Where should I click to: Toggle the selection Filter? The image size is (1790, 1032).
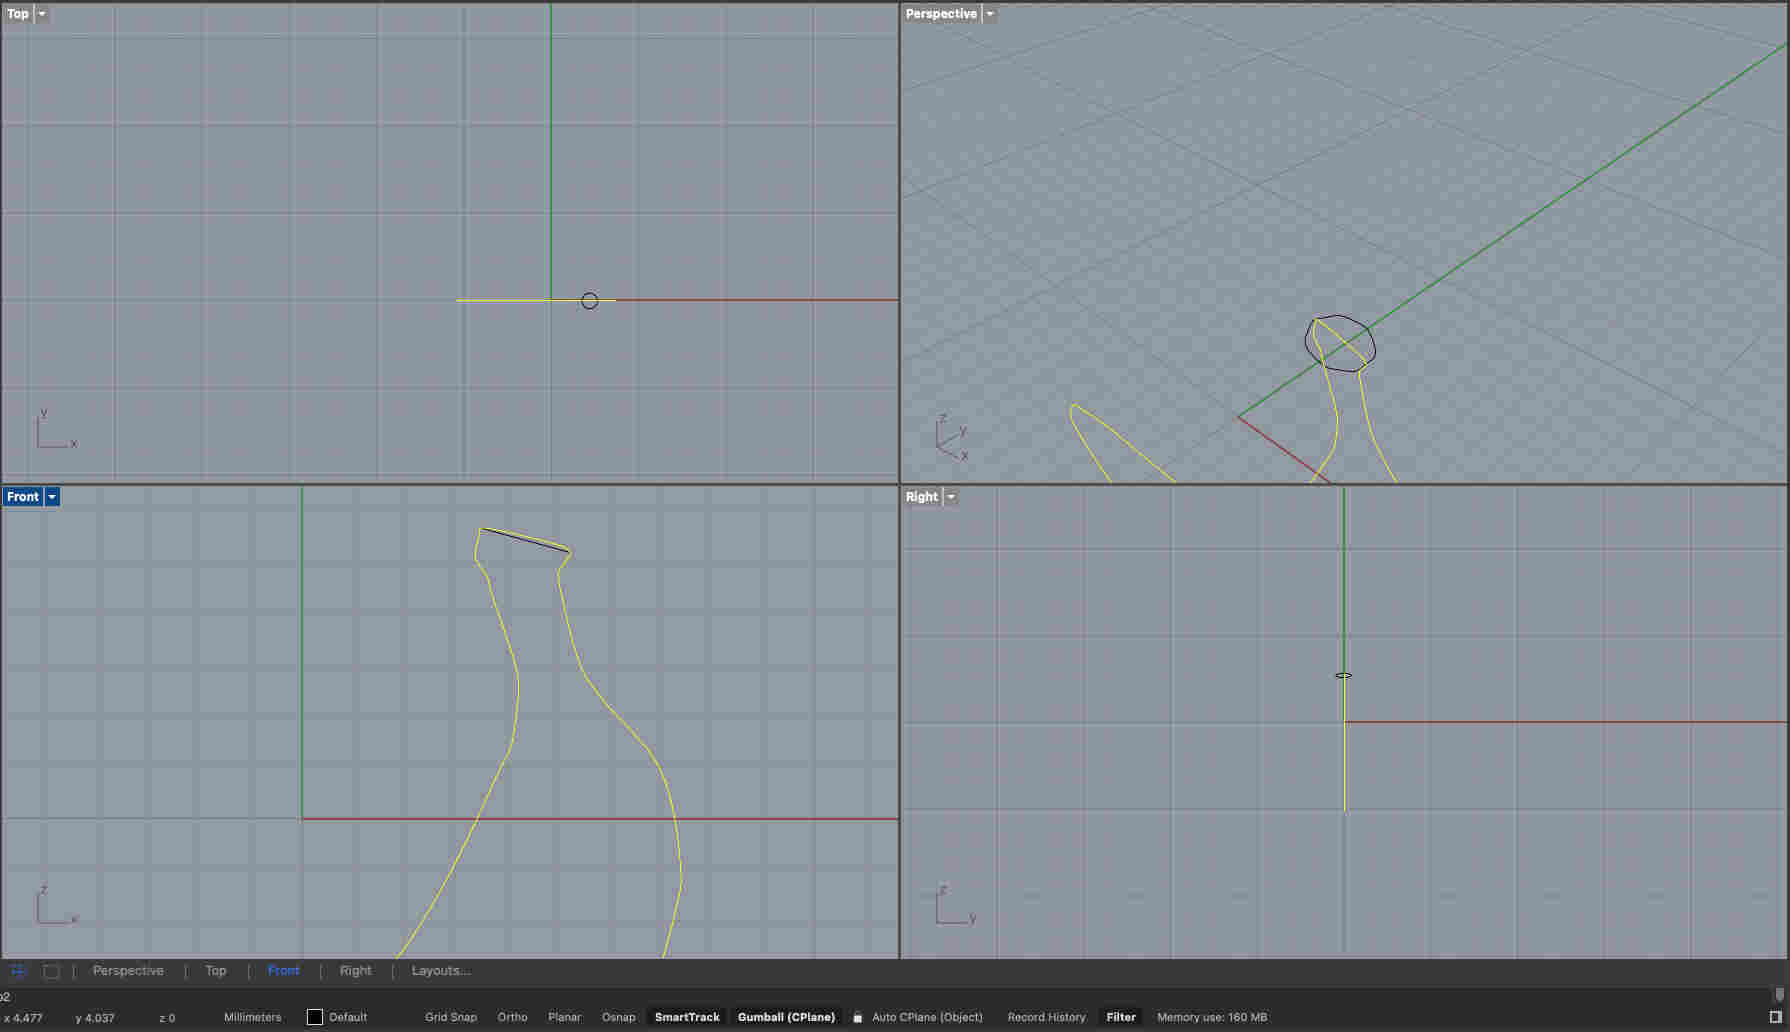(x=1121, y=1017)
